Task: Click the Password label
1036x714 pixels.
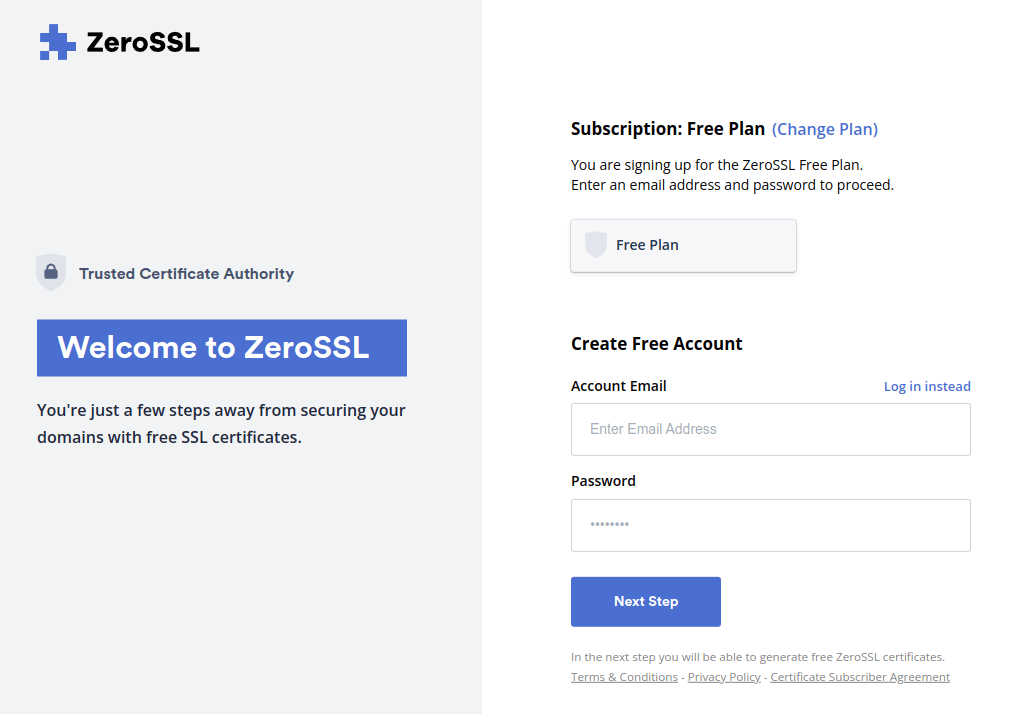Action: tap(603, 481)
